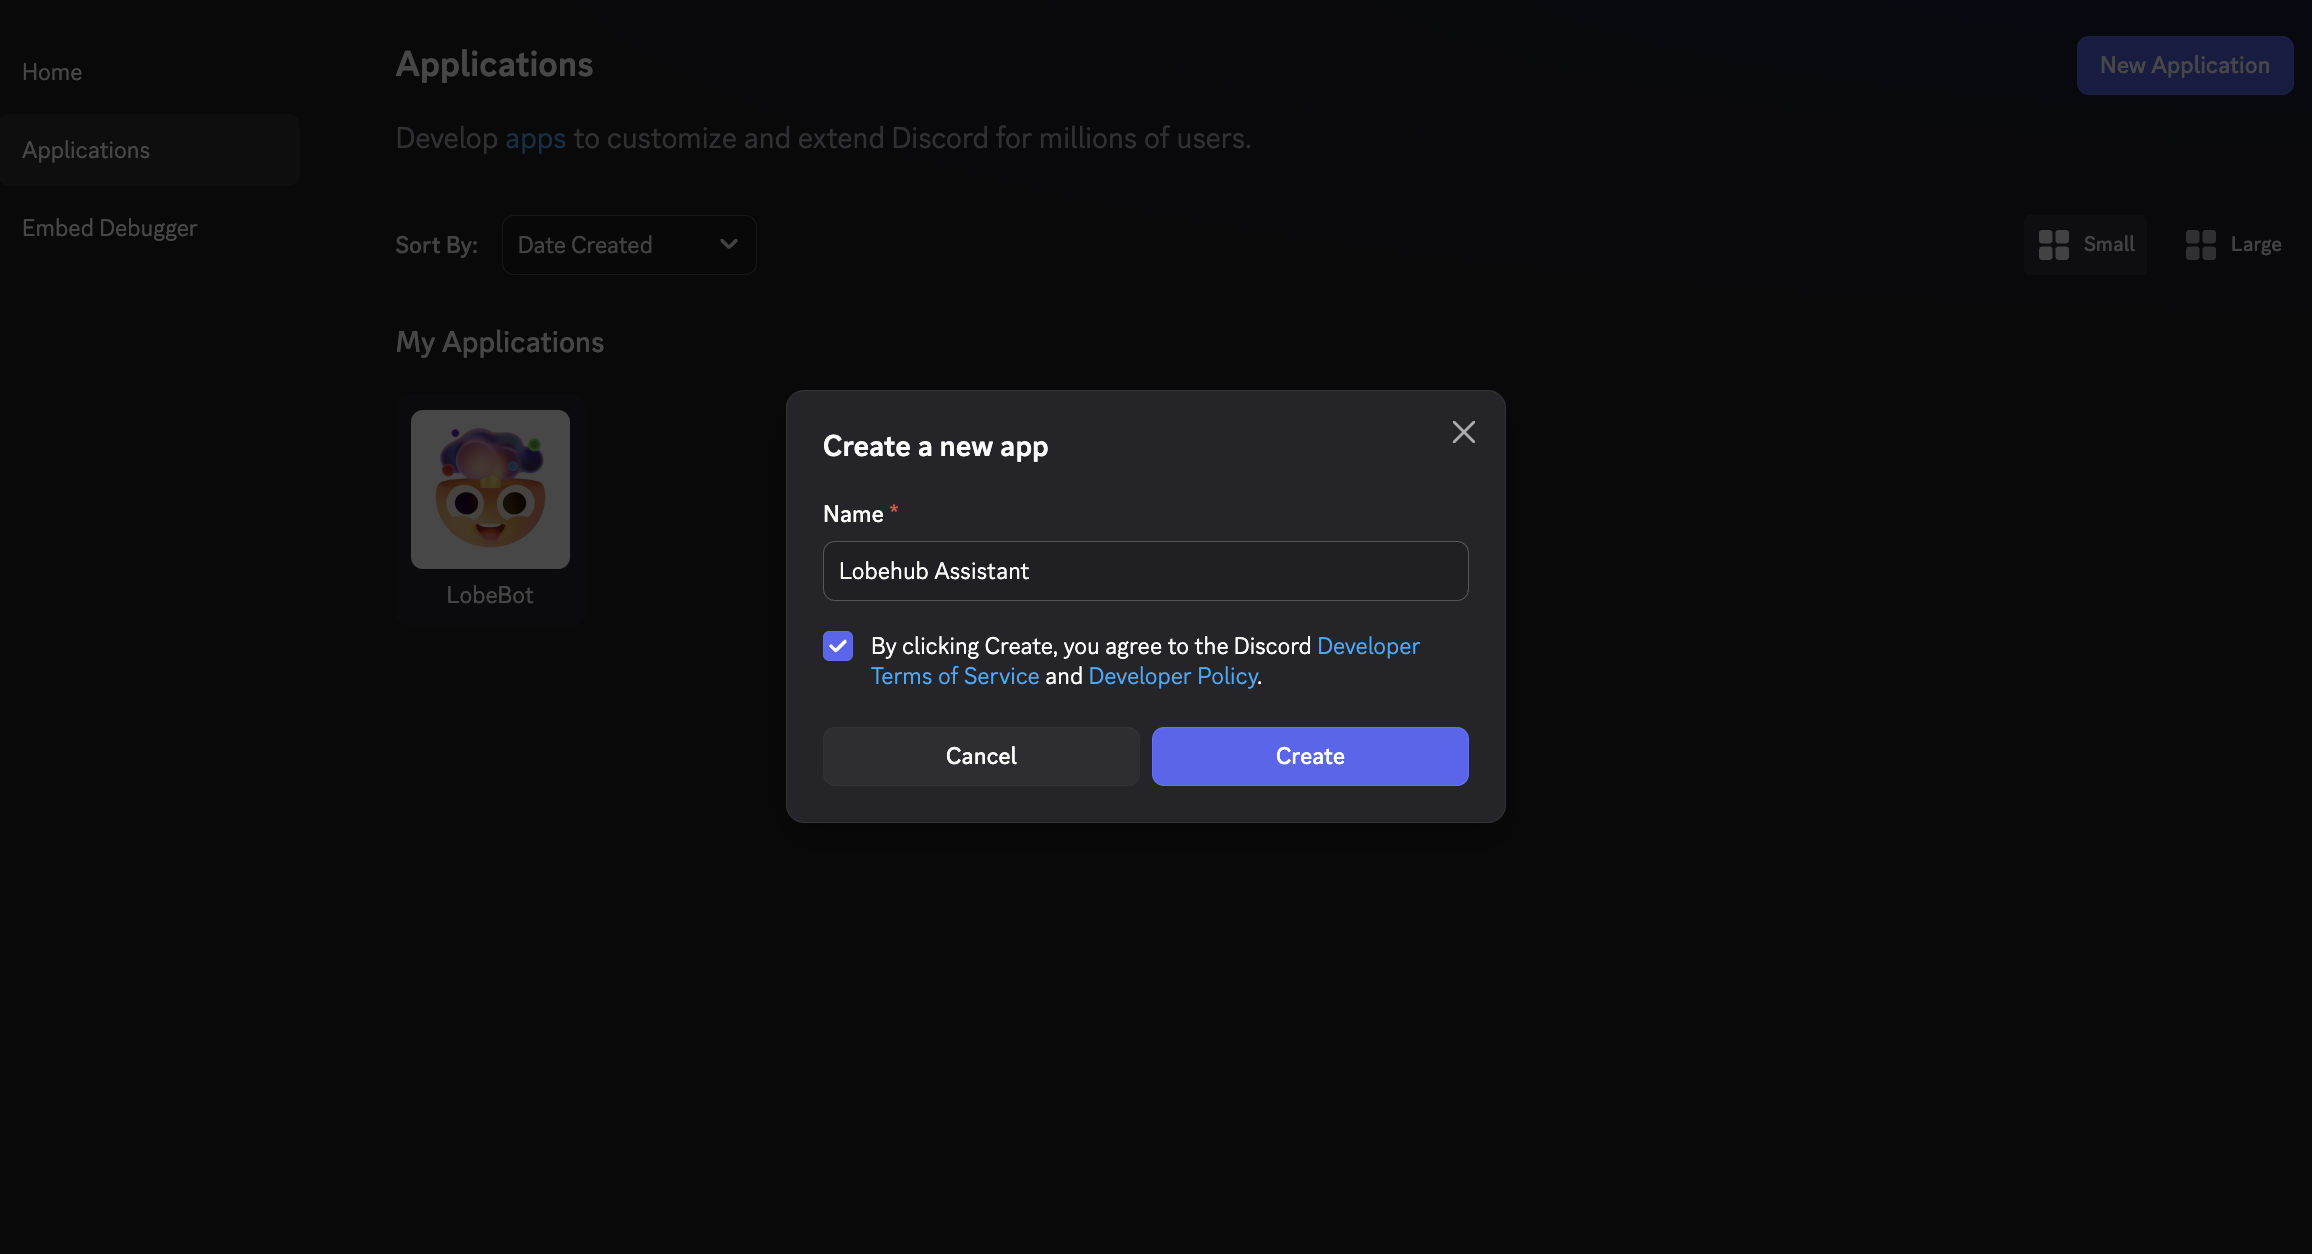Select the Large grid view icon

[2200, 245]
